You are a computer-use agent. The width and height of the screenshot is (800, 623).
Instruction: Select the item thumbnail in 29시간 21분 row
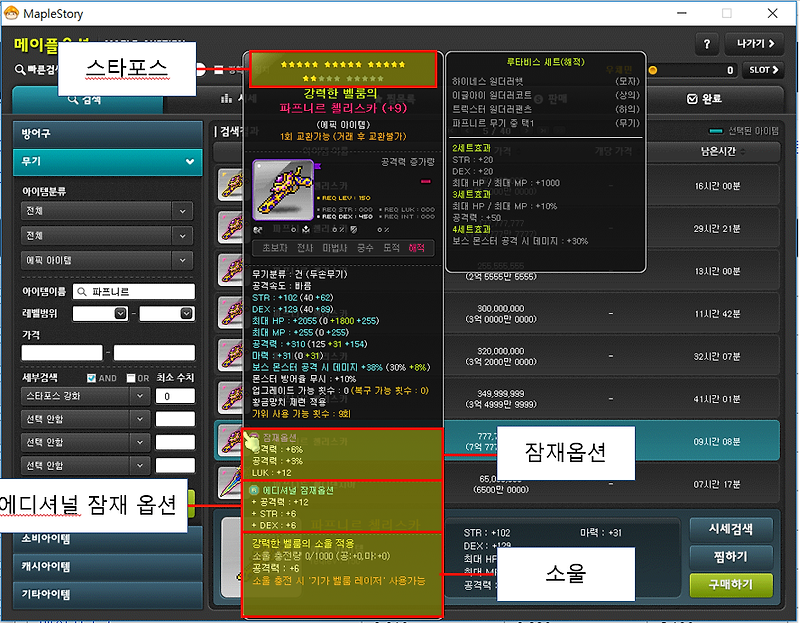point(230,228)
